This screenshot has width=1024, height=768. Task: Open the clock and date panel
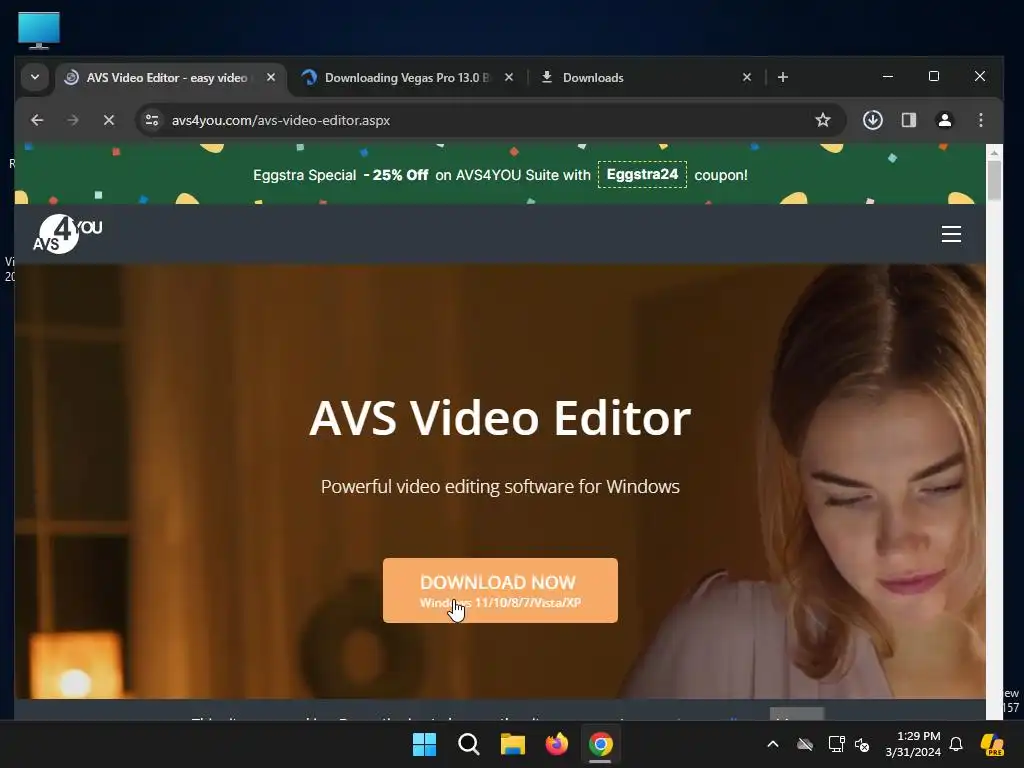pos(913,744)
